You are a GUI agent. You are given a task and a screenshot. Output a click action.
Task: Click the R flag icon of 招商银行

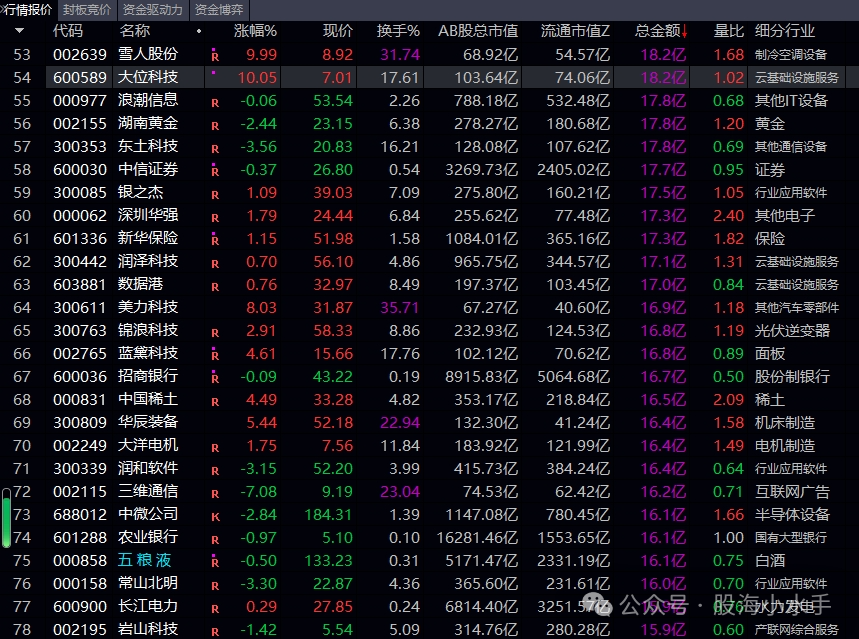point(215,377)
